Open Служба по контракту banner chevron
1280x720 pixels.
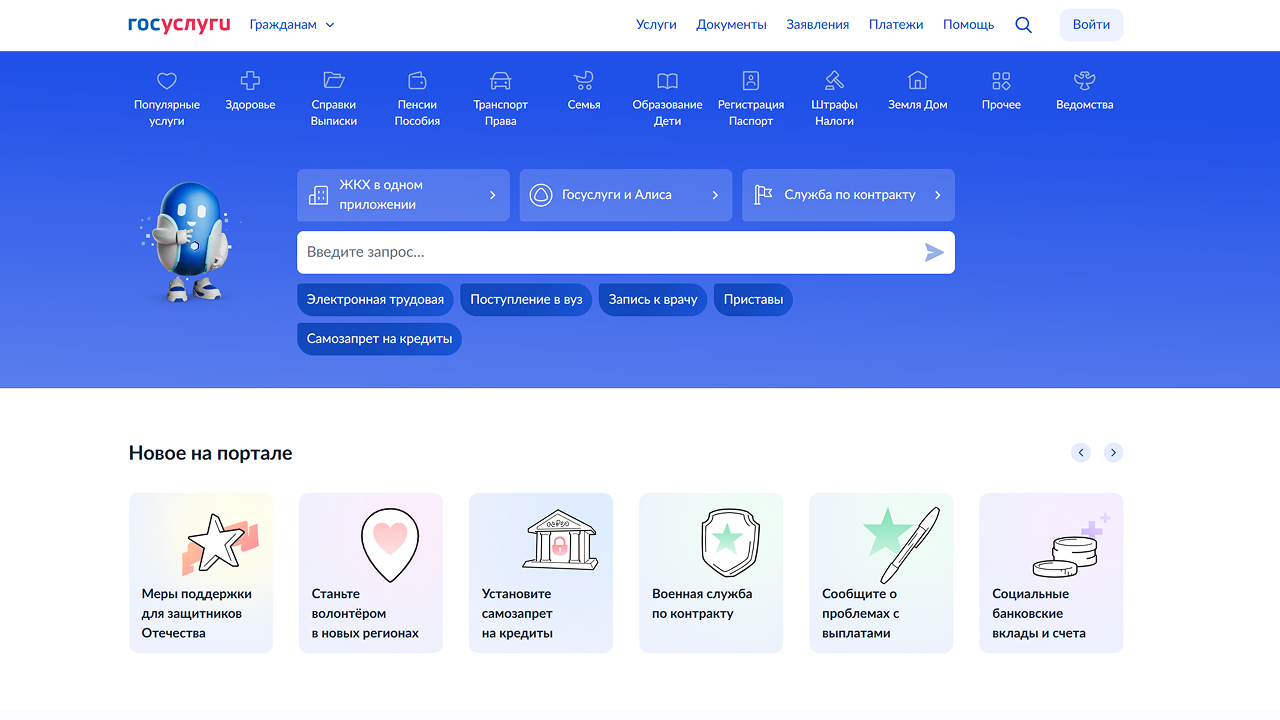coord(937,195)
